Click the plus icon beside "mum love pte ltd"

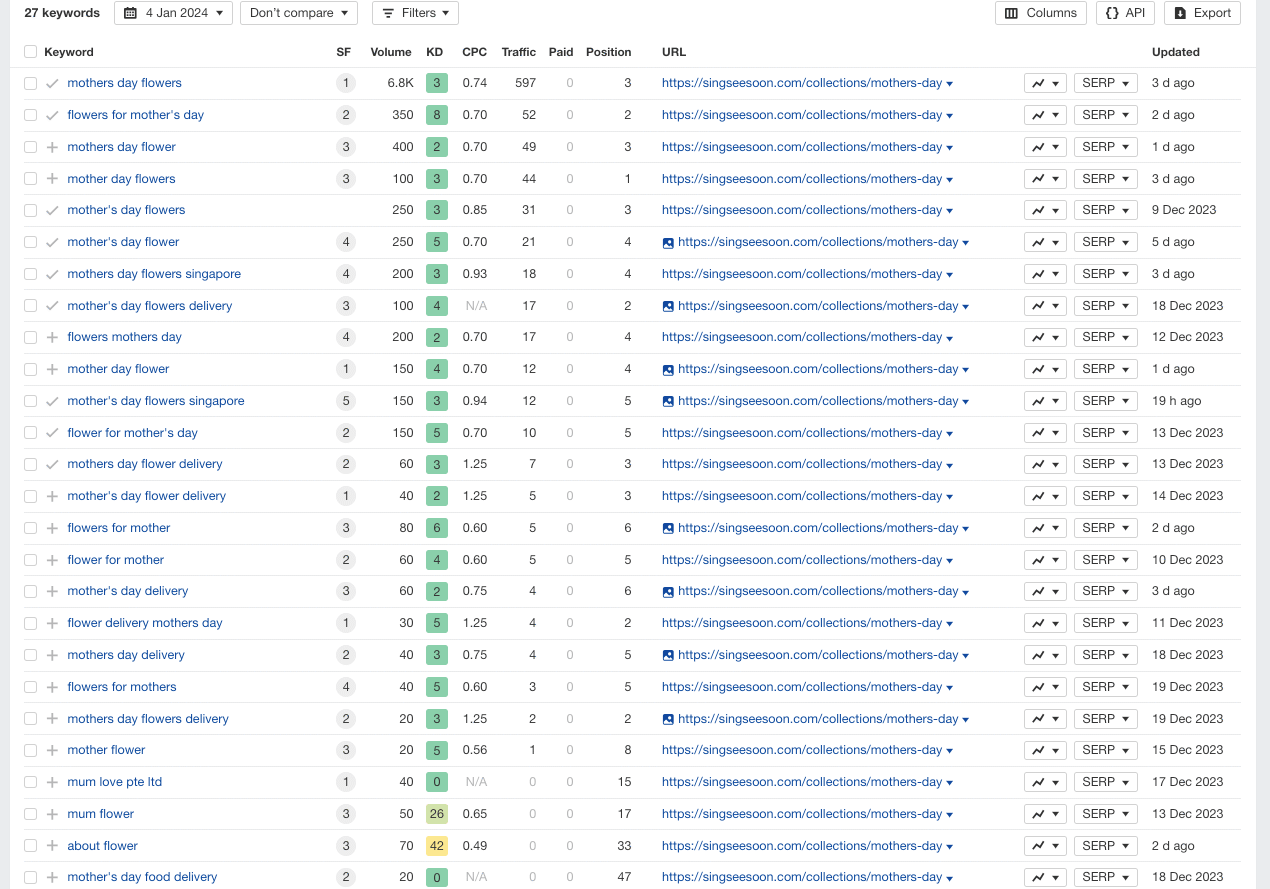pos(52,782)
